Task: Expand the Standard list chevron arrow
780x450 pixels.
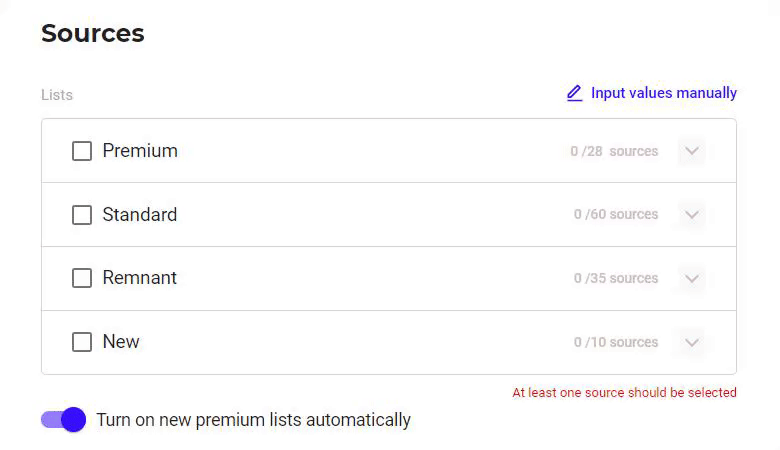Action: (x=691, y=215)
